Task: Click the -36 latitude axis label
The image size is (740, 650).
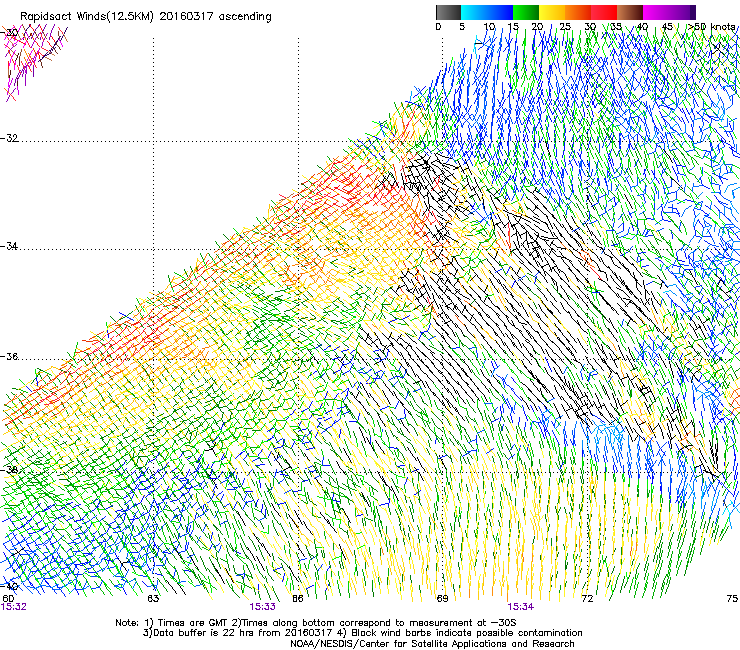Action: click(9, 356)
